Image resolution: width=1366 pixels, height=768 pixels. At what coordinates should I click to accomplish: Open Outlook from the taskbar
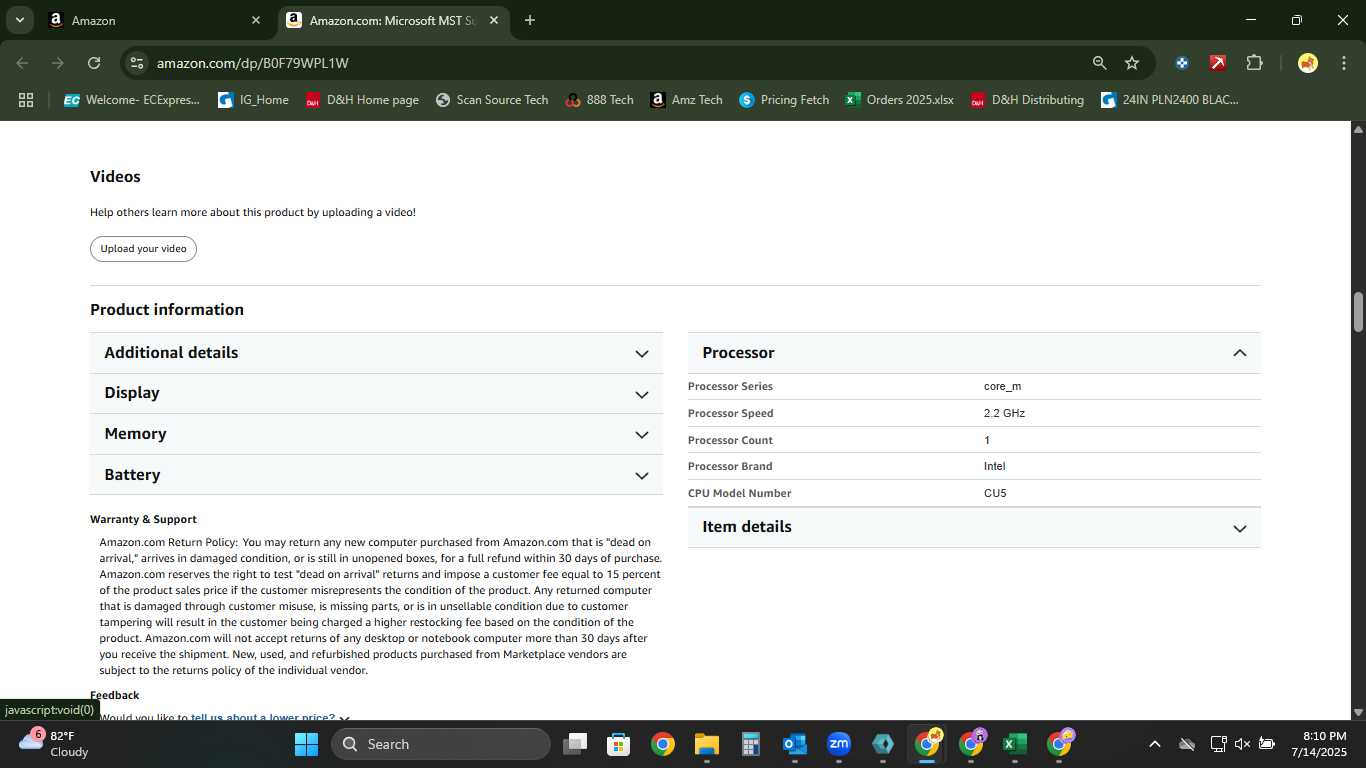point(795,744)
